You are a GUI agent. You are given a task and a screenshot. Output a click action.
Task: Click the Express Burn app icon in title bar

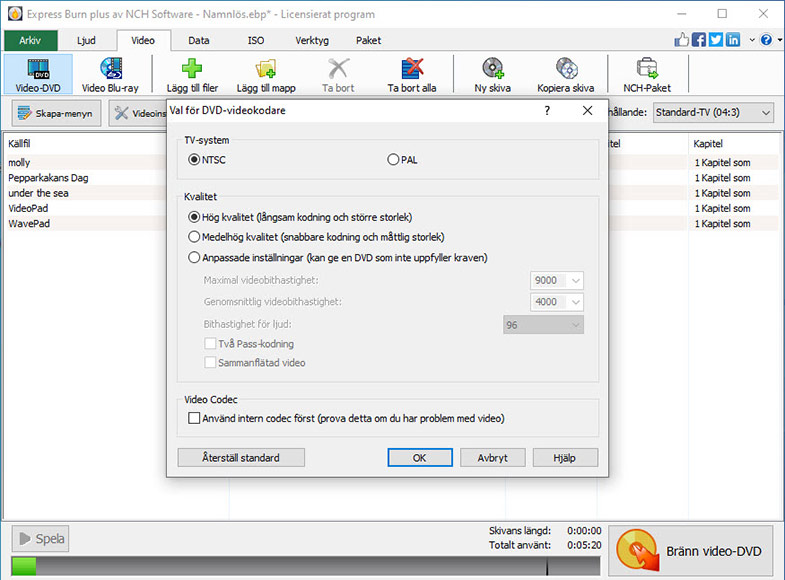pyautogui.click(x=15, y=14)
